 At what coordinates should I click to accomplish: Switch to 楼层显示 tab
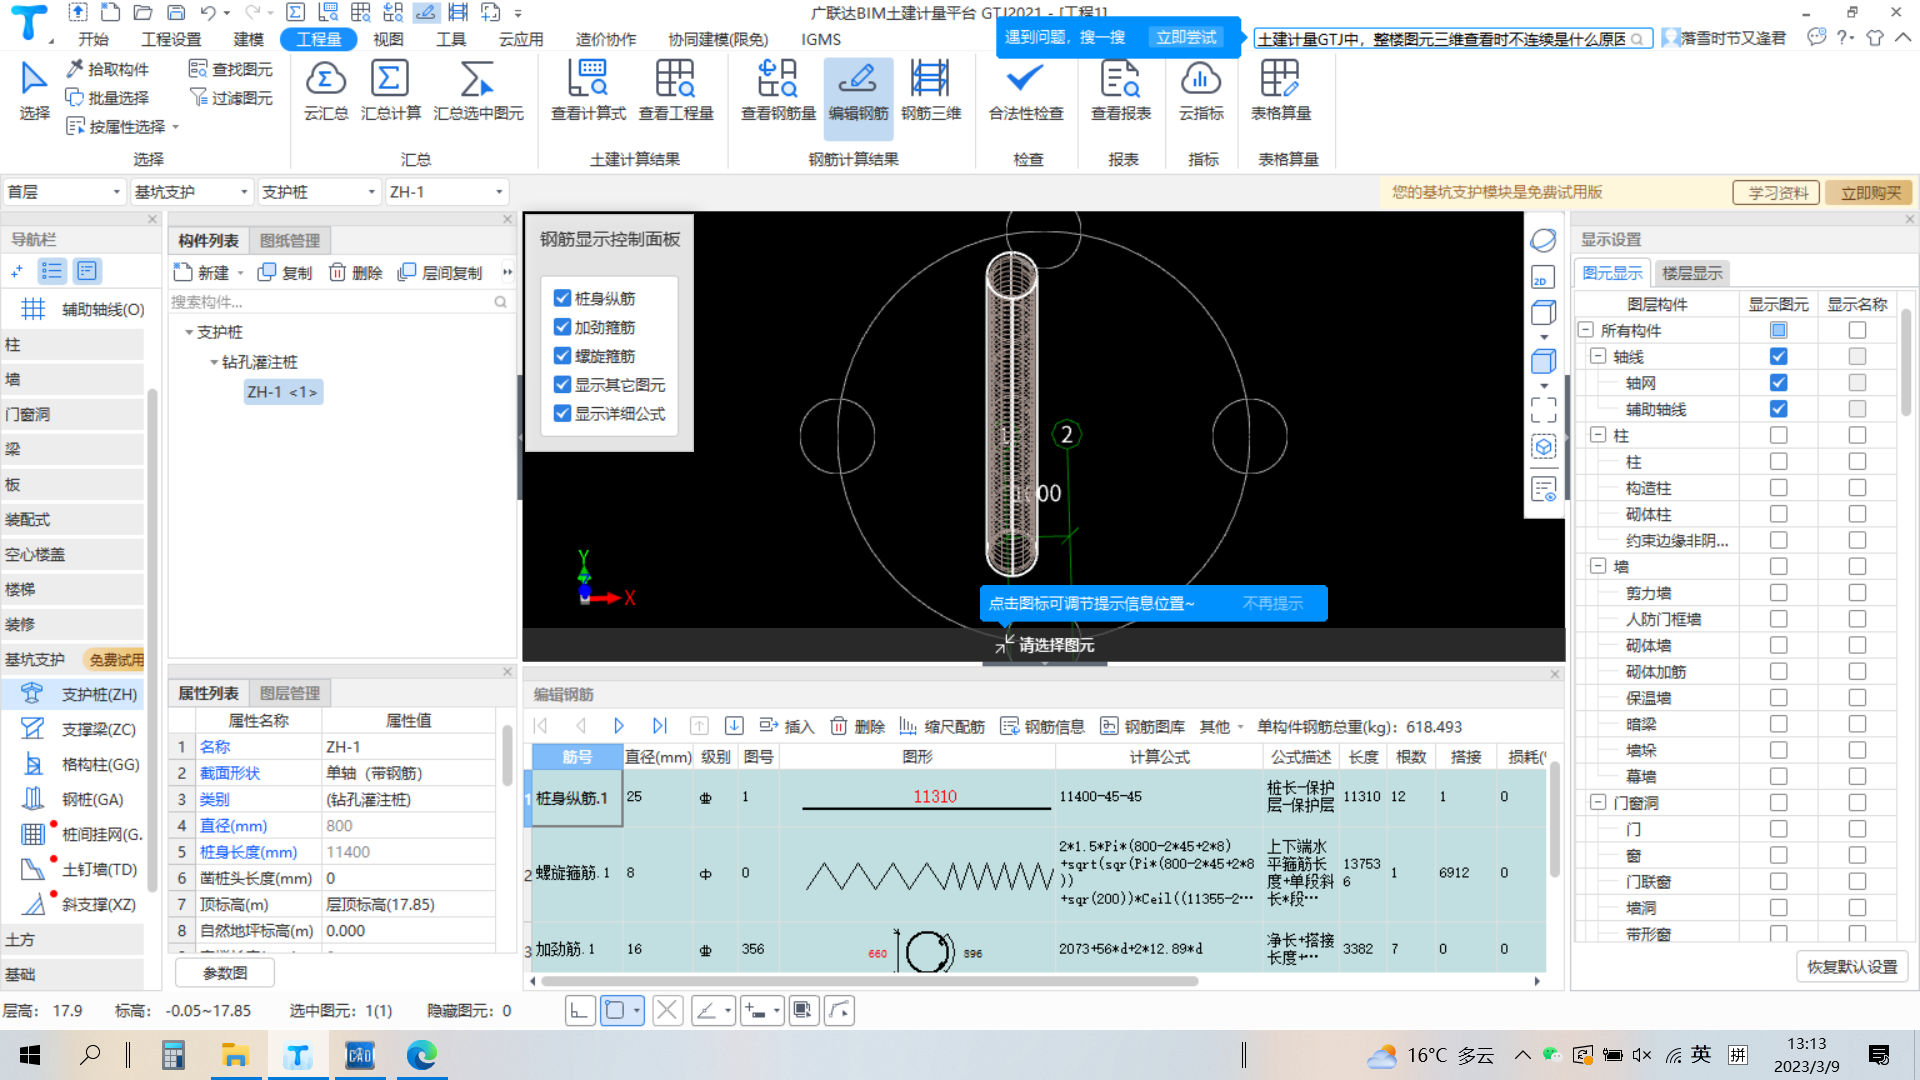click(x=1691, y=273)
